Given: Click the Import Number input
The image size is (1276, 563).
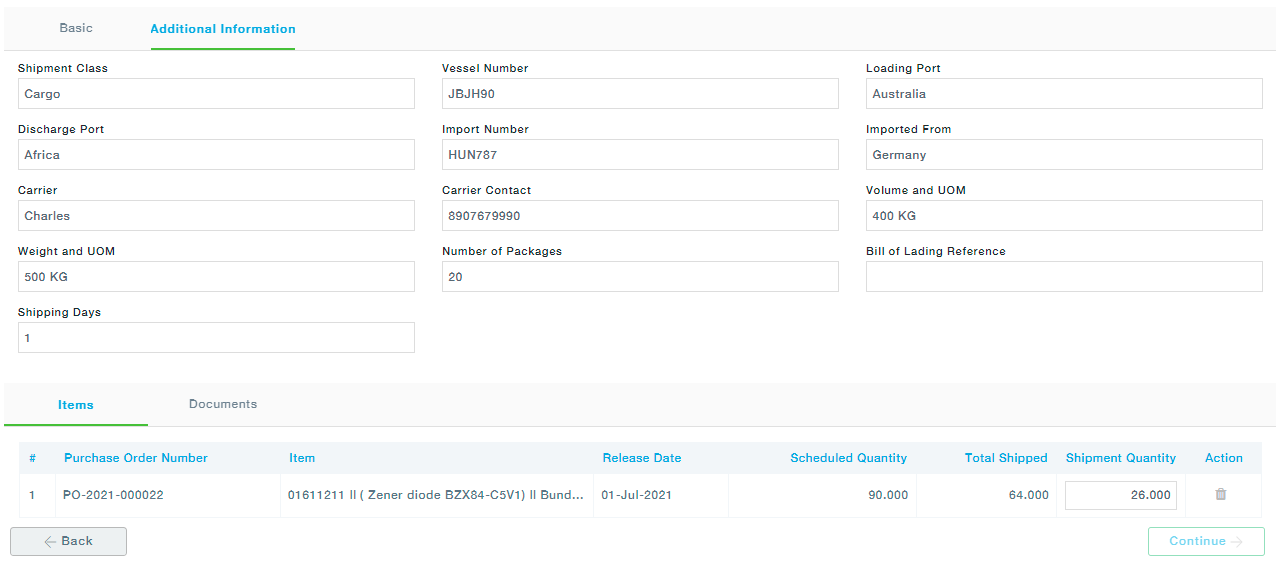Looking at the screenshot, I should pyautogui.click(x=640, y=155).
